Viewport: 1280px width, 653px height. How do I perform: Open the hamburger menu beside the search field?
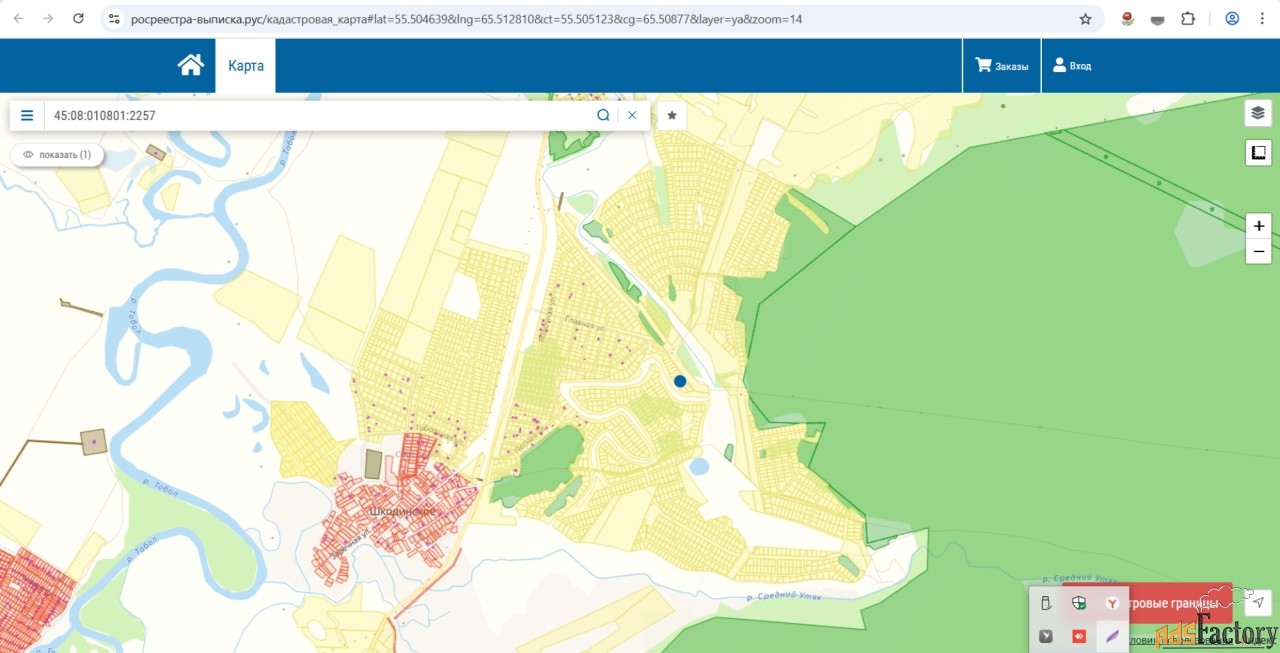pyautogui.click(x=27, y=115)
